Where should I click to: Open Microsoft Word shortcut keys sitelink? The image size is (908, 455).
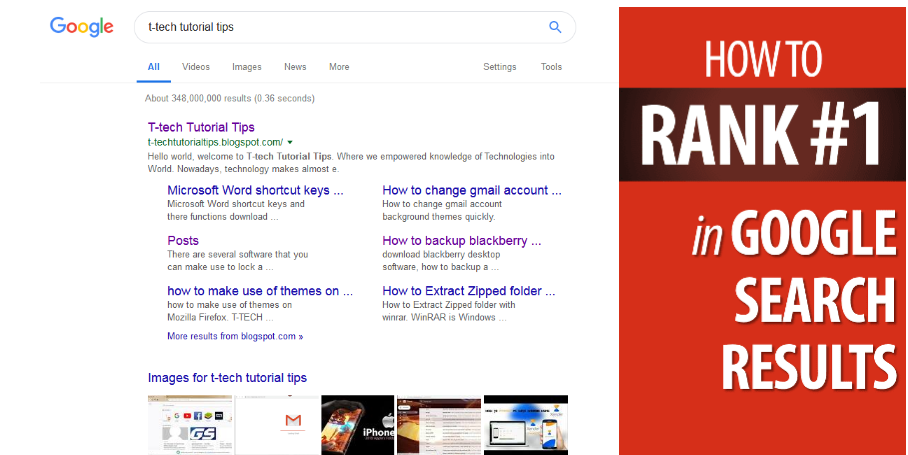[x=255, y=190]
